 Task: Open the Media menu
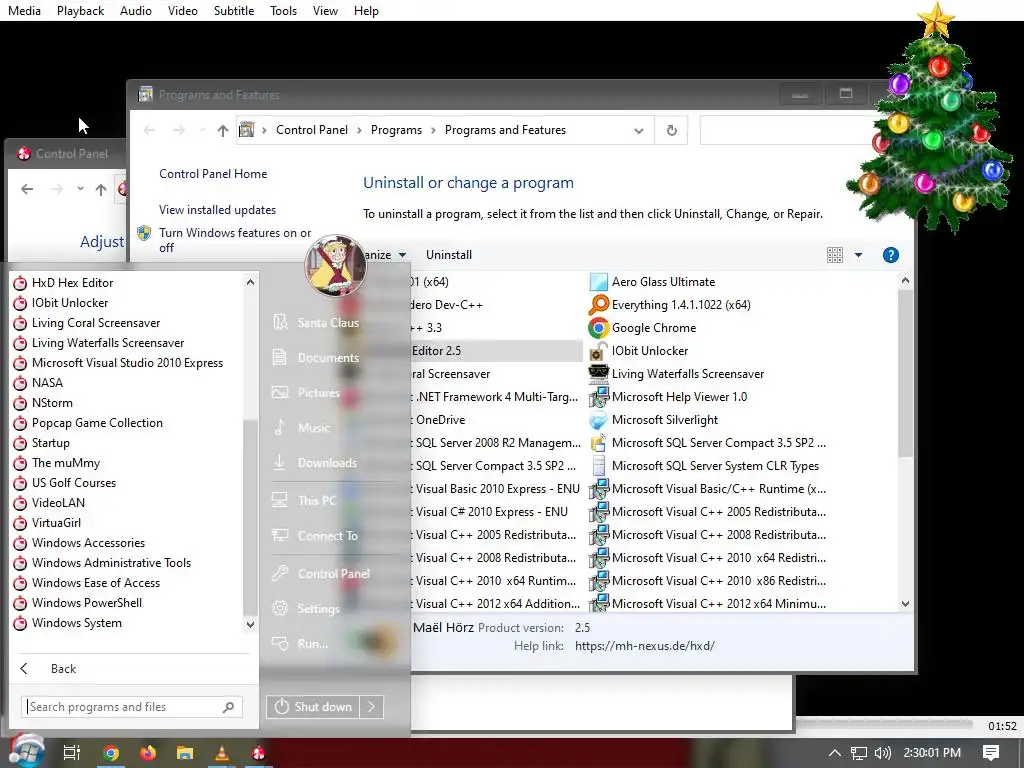click(24, 10)
